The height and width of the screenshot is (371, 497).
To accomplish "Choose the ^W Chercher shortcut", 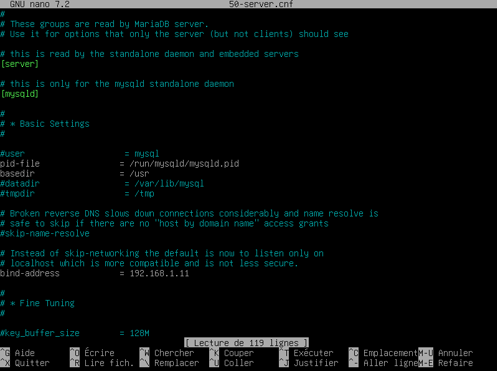I will tap(167, 353).
